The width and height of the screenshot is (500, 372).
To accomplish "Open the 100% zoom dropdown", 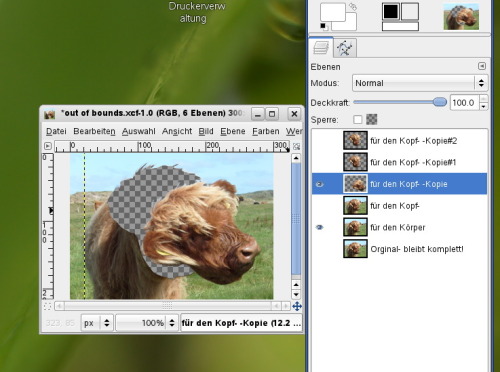I will 147,323.
